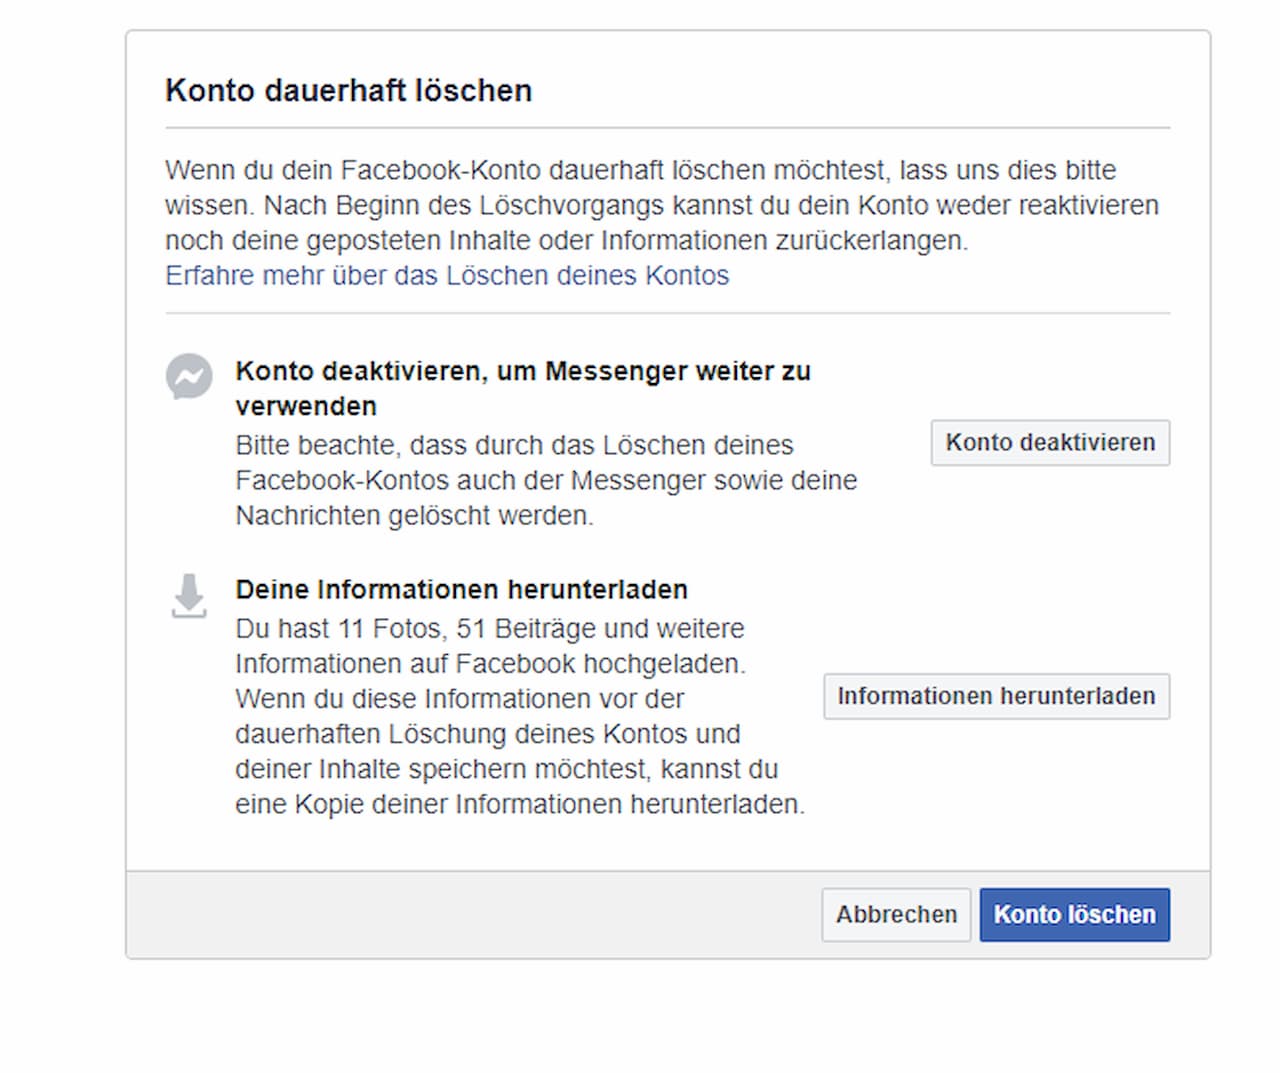The height and width of the screenshot is (1073, 1280).
Task: Click the Konto deaktivieren button
Action: [1050, 443]
